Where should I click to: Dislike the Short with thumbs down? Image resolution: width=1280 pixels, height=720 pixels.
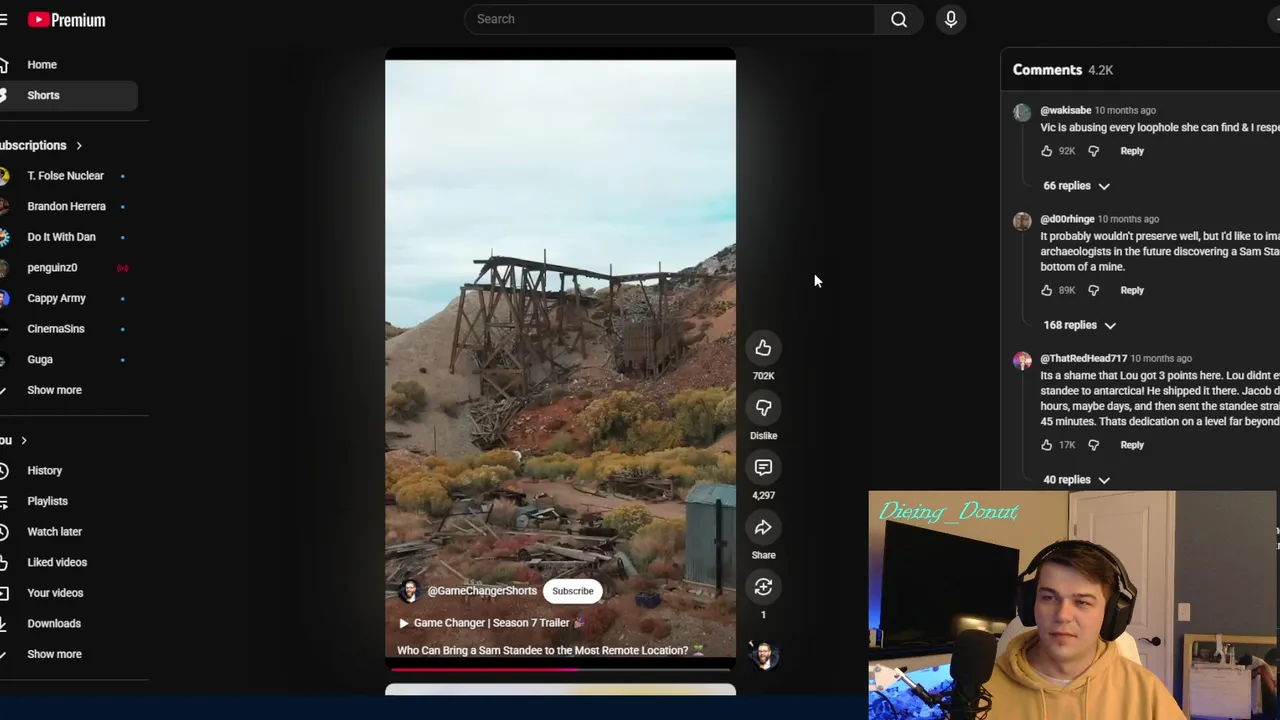tap(763, 408)
